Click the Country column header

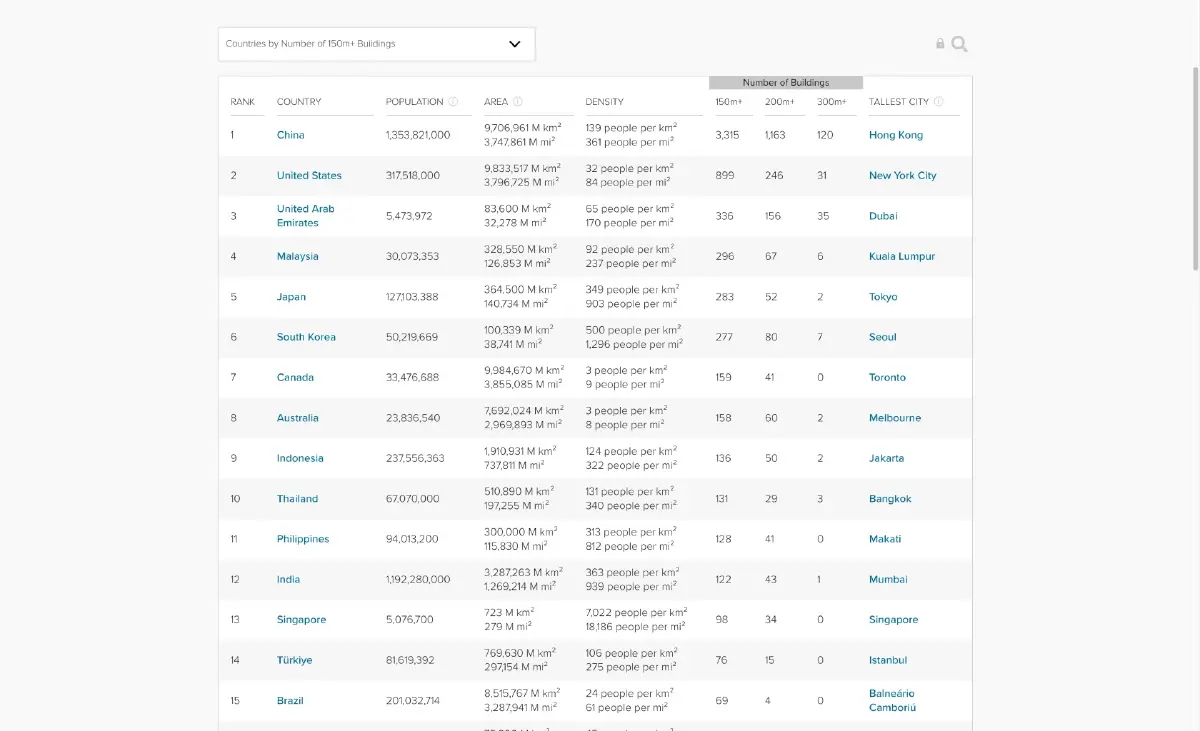coord(299,102)
